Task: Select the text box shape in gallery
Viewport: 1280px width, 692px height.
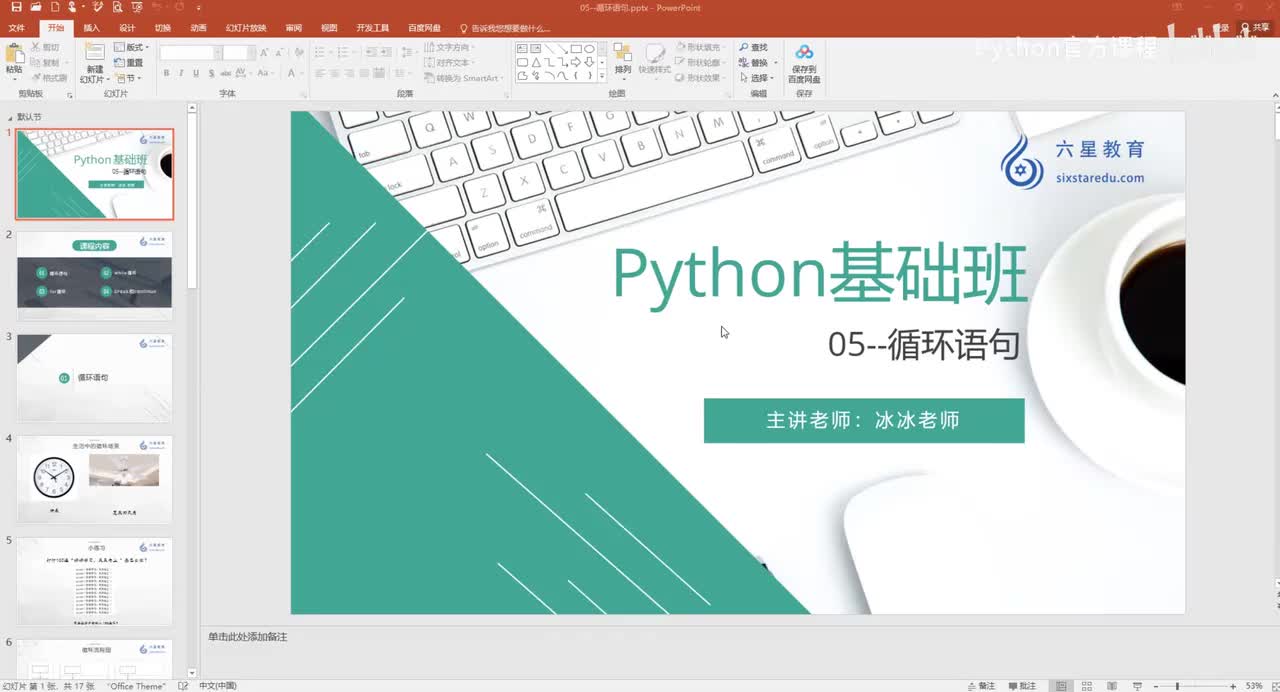Action: pos(522,48)
